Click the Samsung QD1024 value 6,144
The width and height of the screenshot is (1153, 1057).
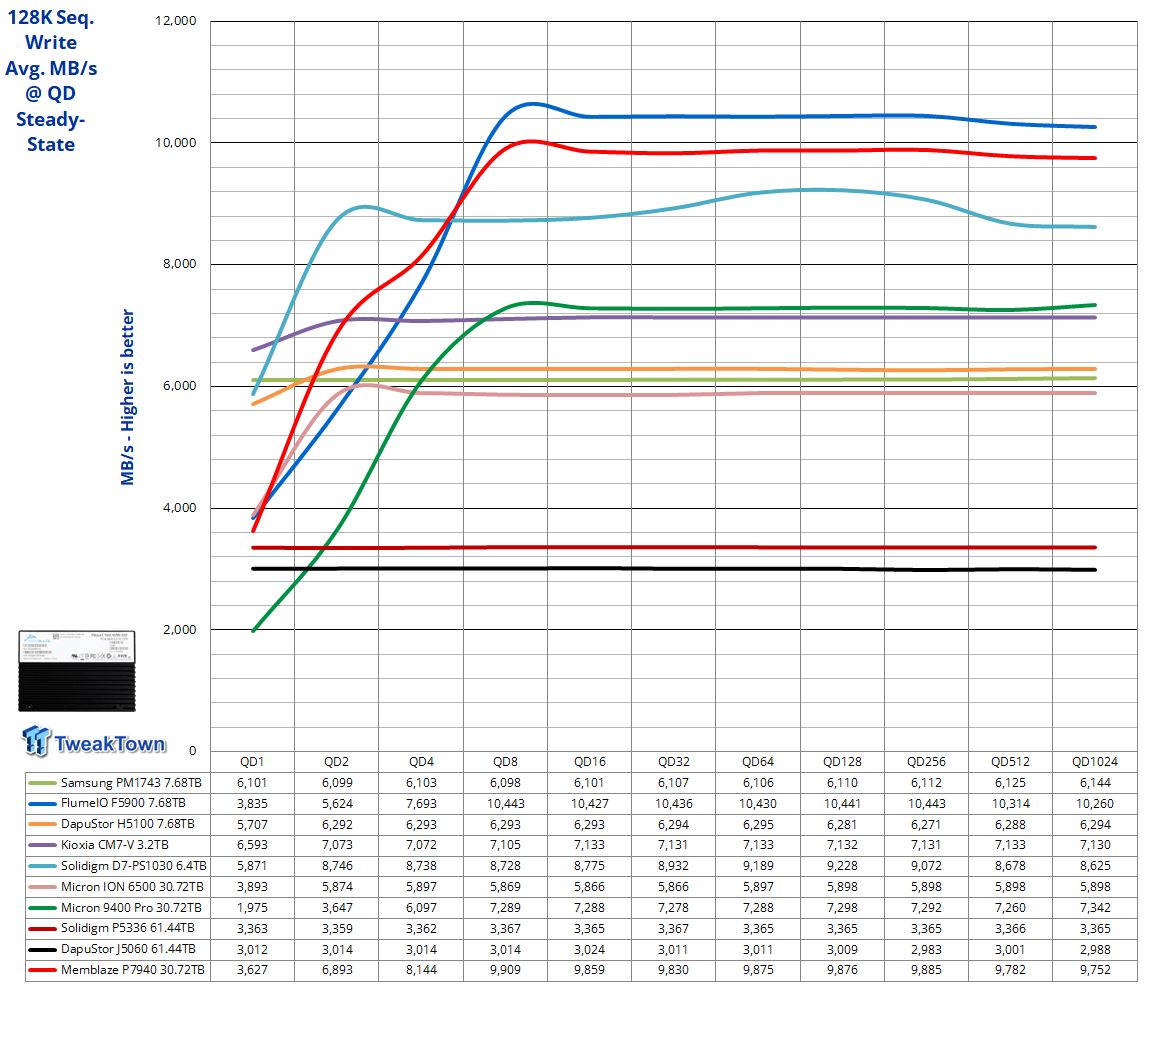coord(1095,783)
